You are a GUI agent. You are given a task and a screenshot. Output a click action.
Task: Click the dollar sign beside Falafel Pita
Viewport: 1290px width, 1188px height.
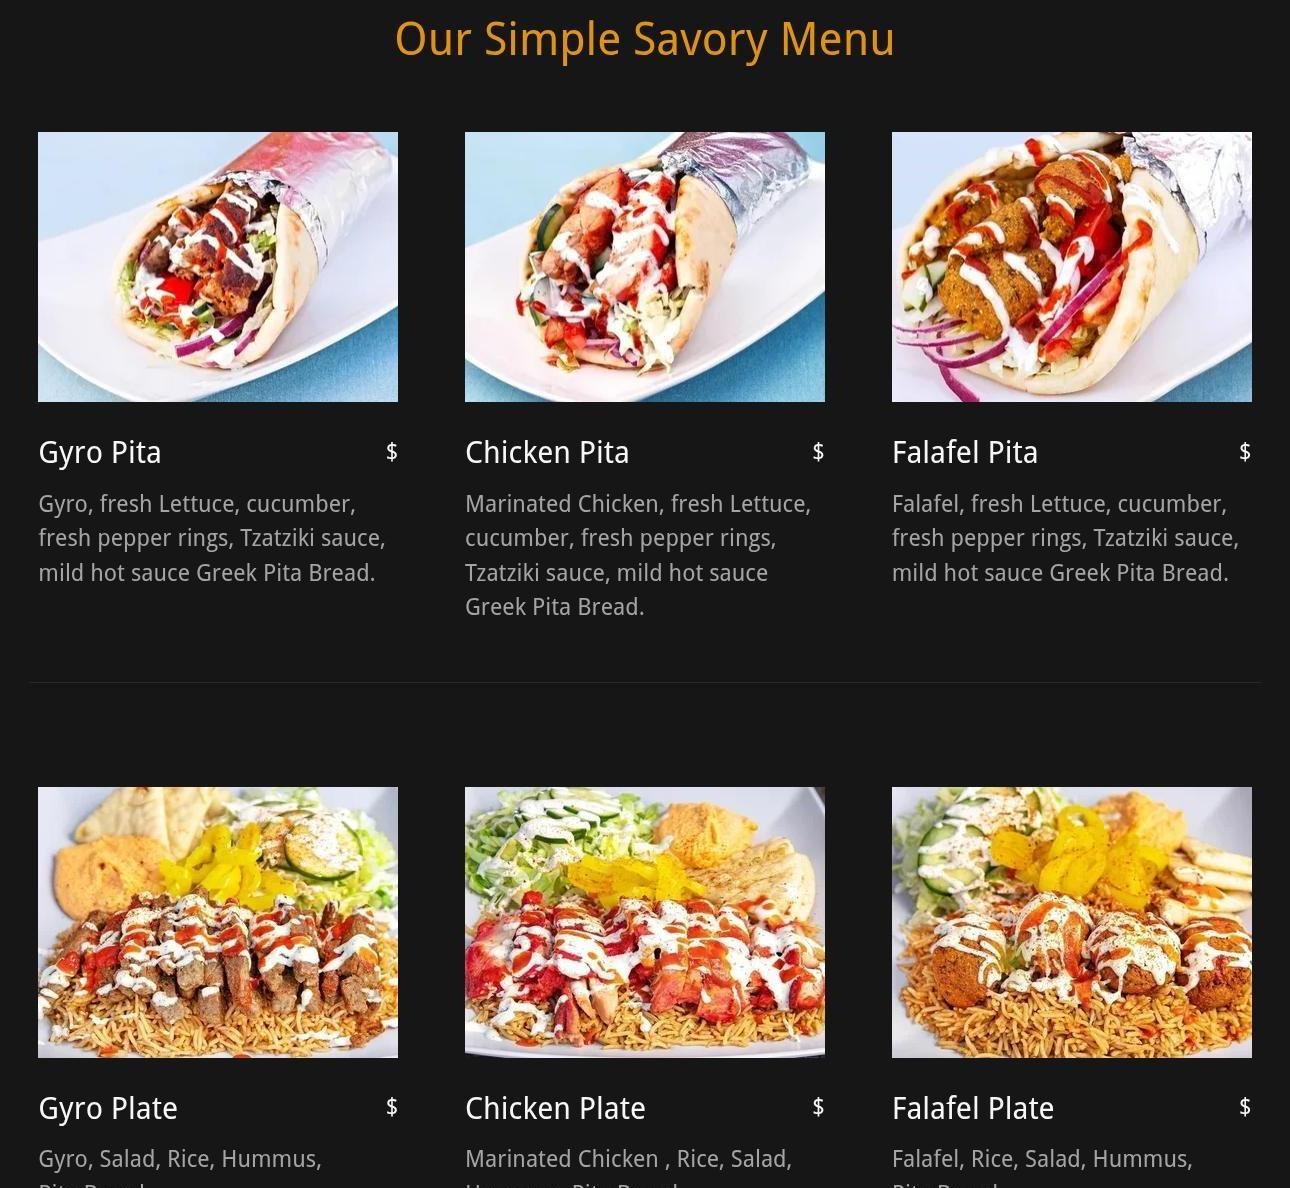(1245, 452)
